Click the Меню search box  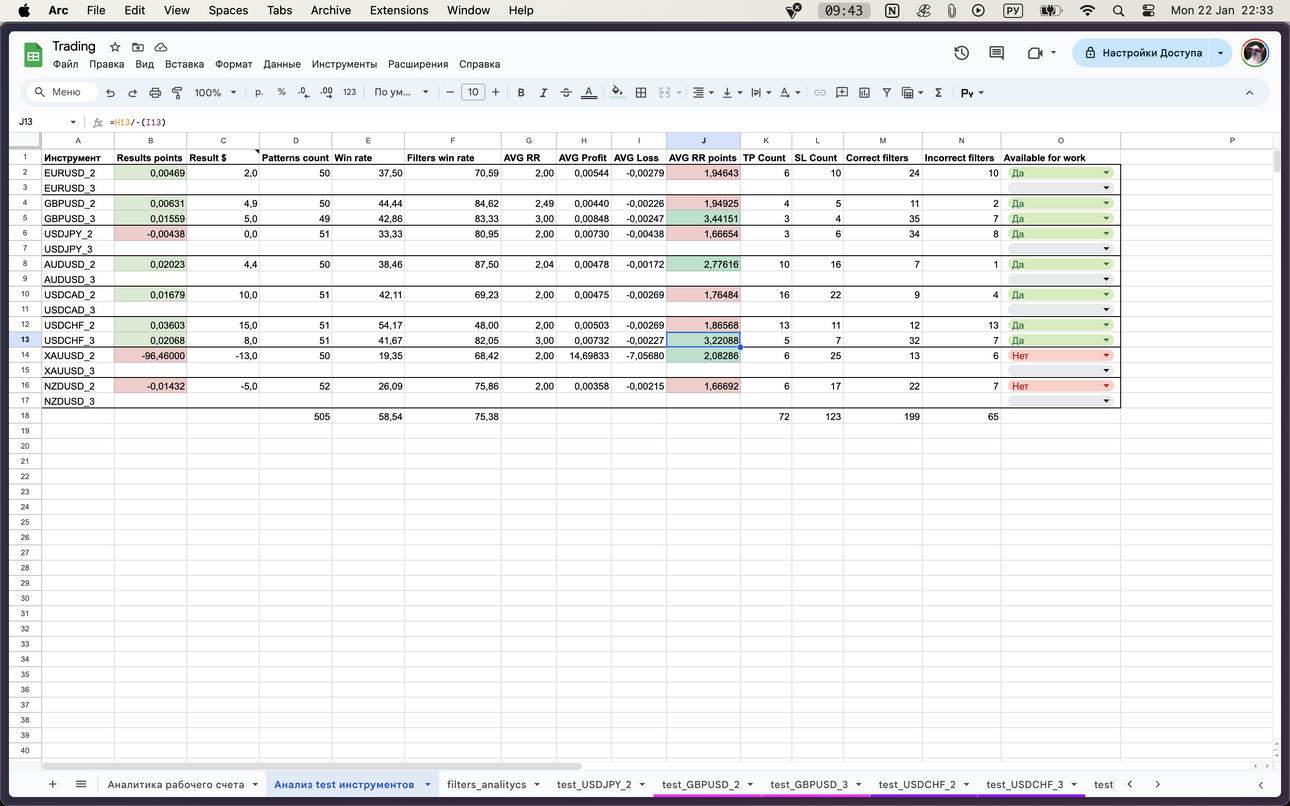pyautogui.click(x=61, y=92)
